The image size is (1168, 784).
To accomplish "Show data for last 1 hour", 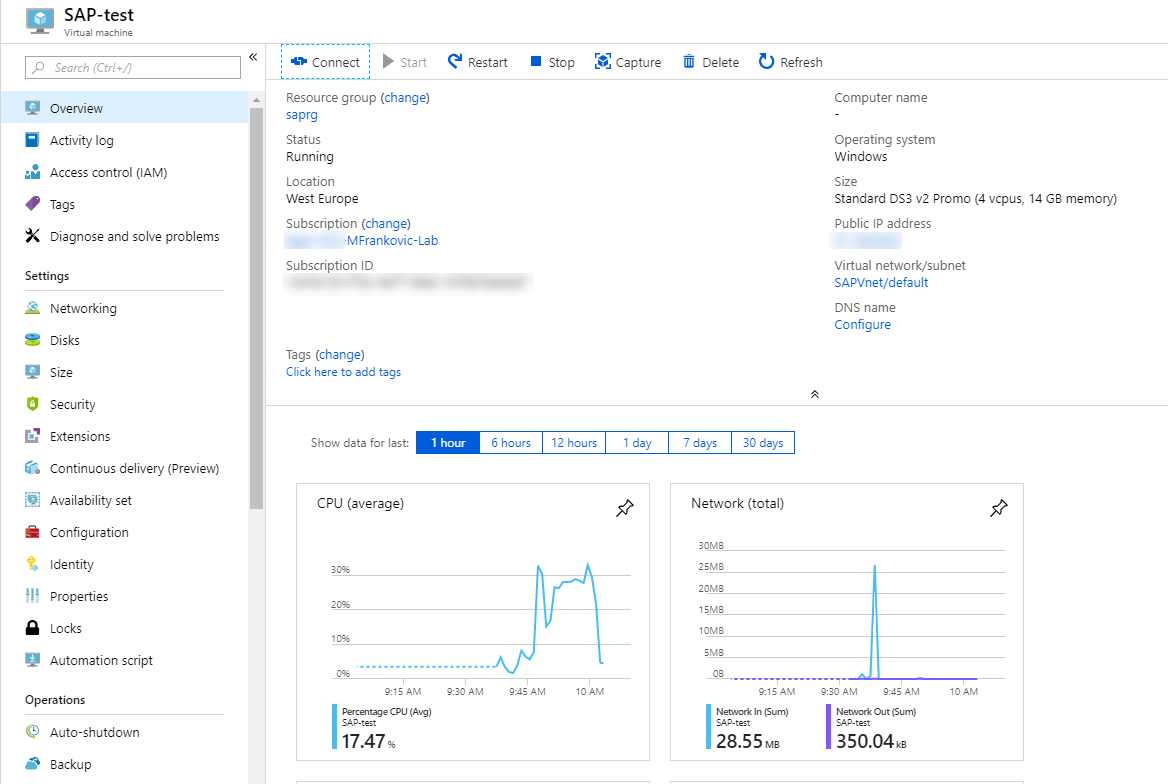I will (448, 443).
